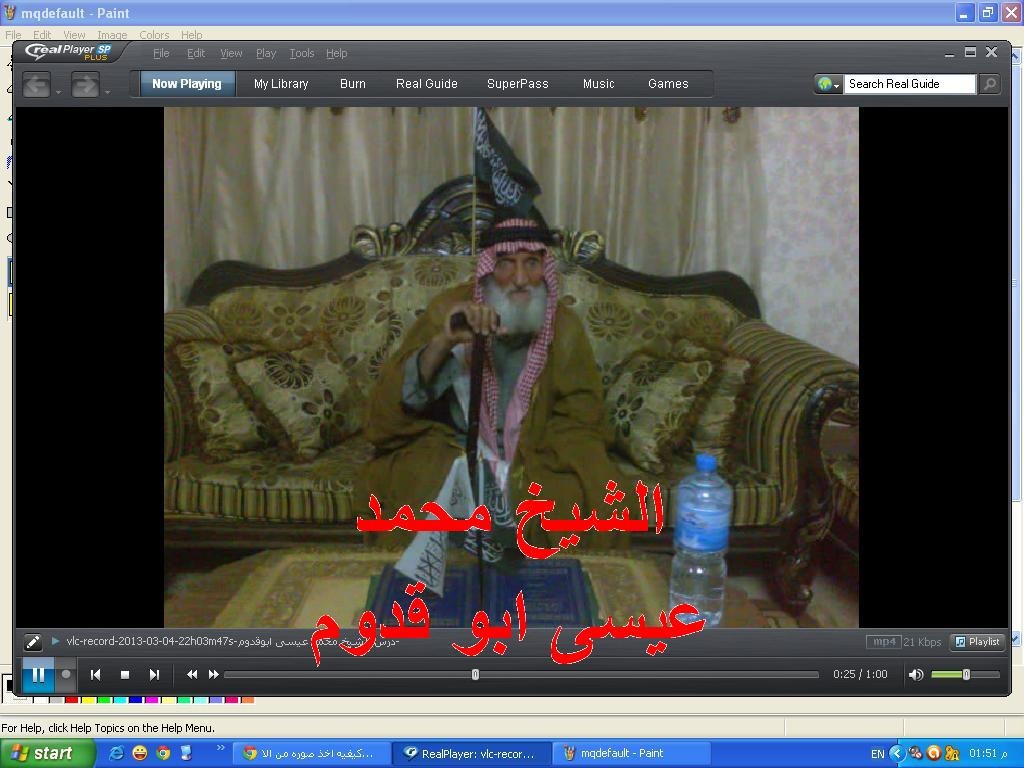Skip to the previous clip
Viewport: 1024px width, 768px height.
click(96, 675)
